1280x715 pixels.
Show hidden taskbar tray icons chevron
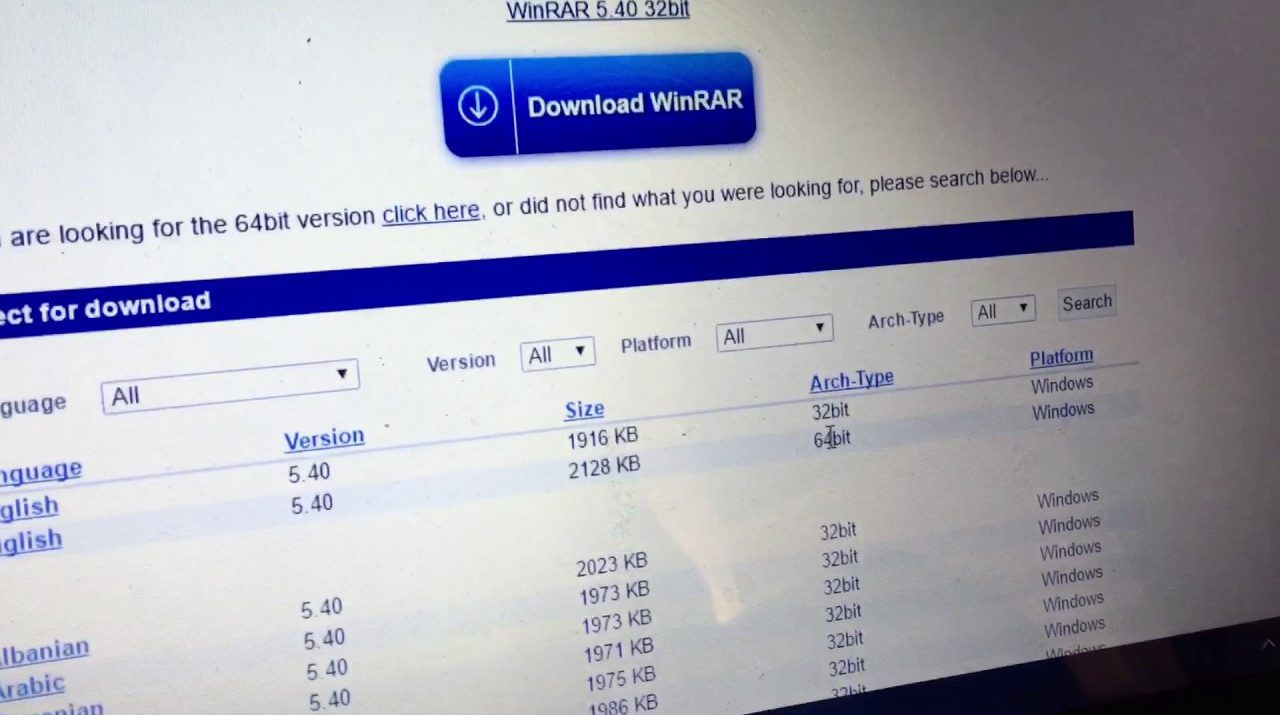[x=1267, y=644]
